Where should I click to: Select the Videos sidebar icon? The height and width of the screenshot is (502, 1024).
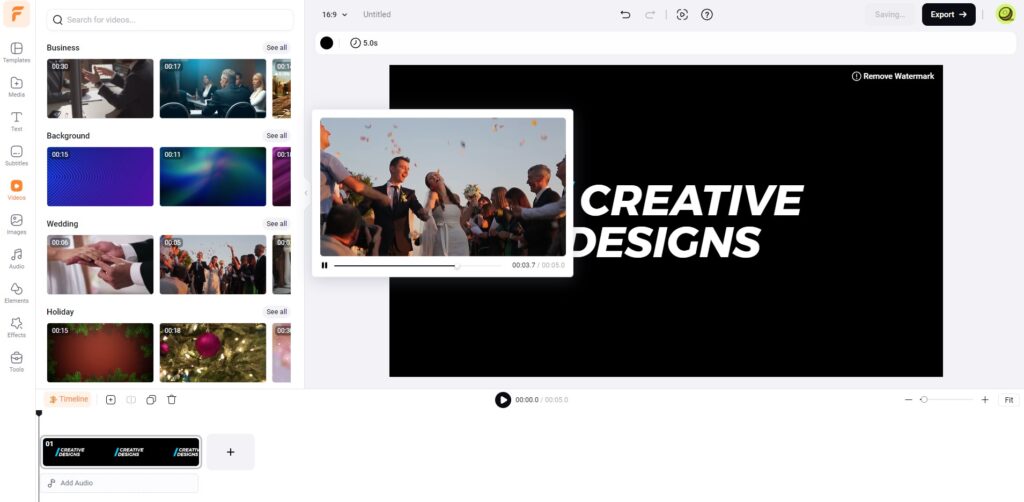click(x=16, y=190)
